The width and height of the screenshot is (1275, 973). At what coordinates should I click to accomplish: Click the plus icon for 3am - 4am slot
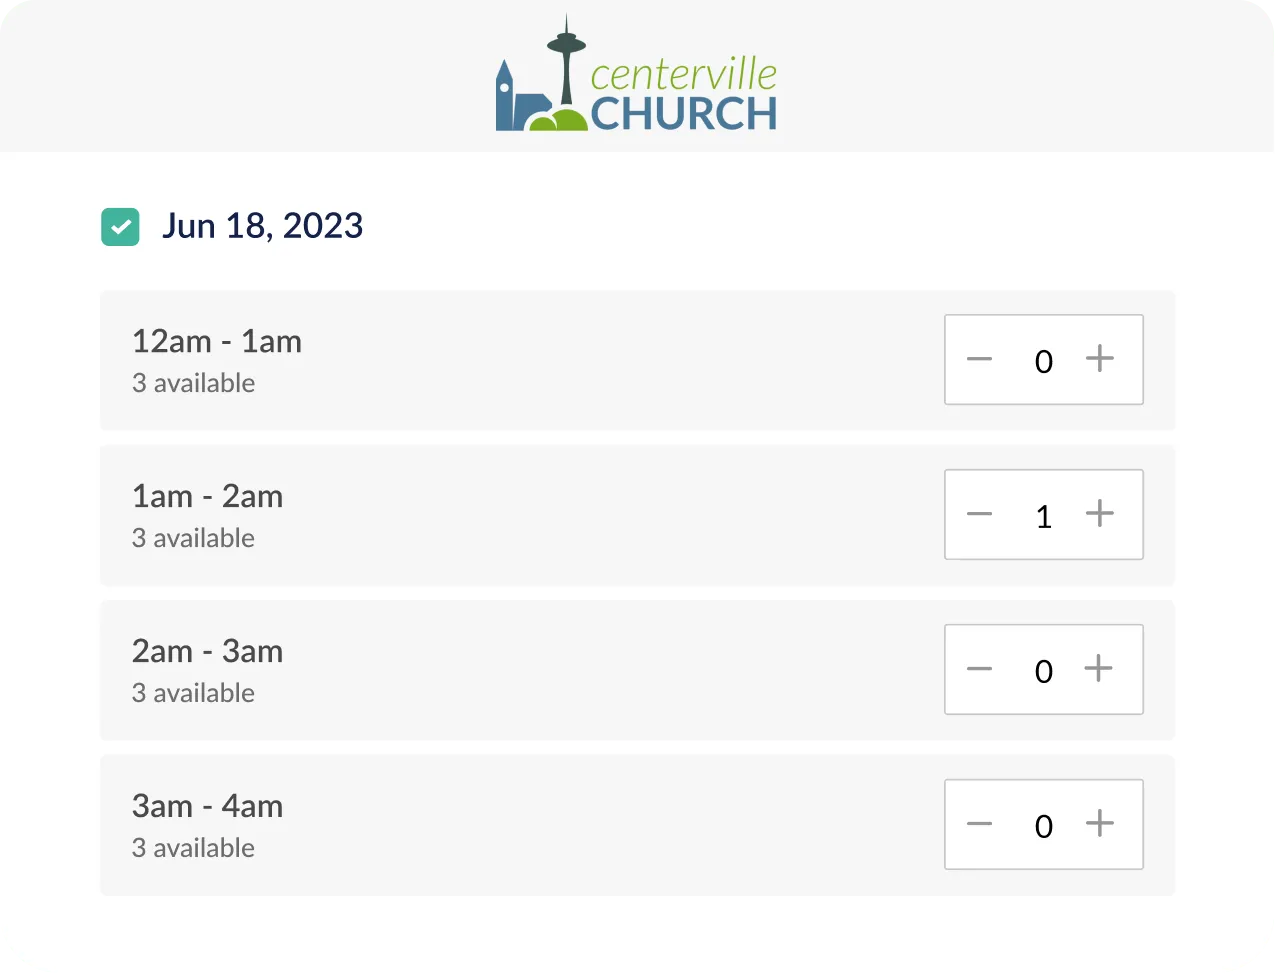coord(1100,824)
